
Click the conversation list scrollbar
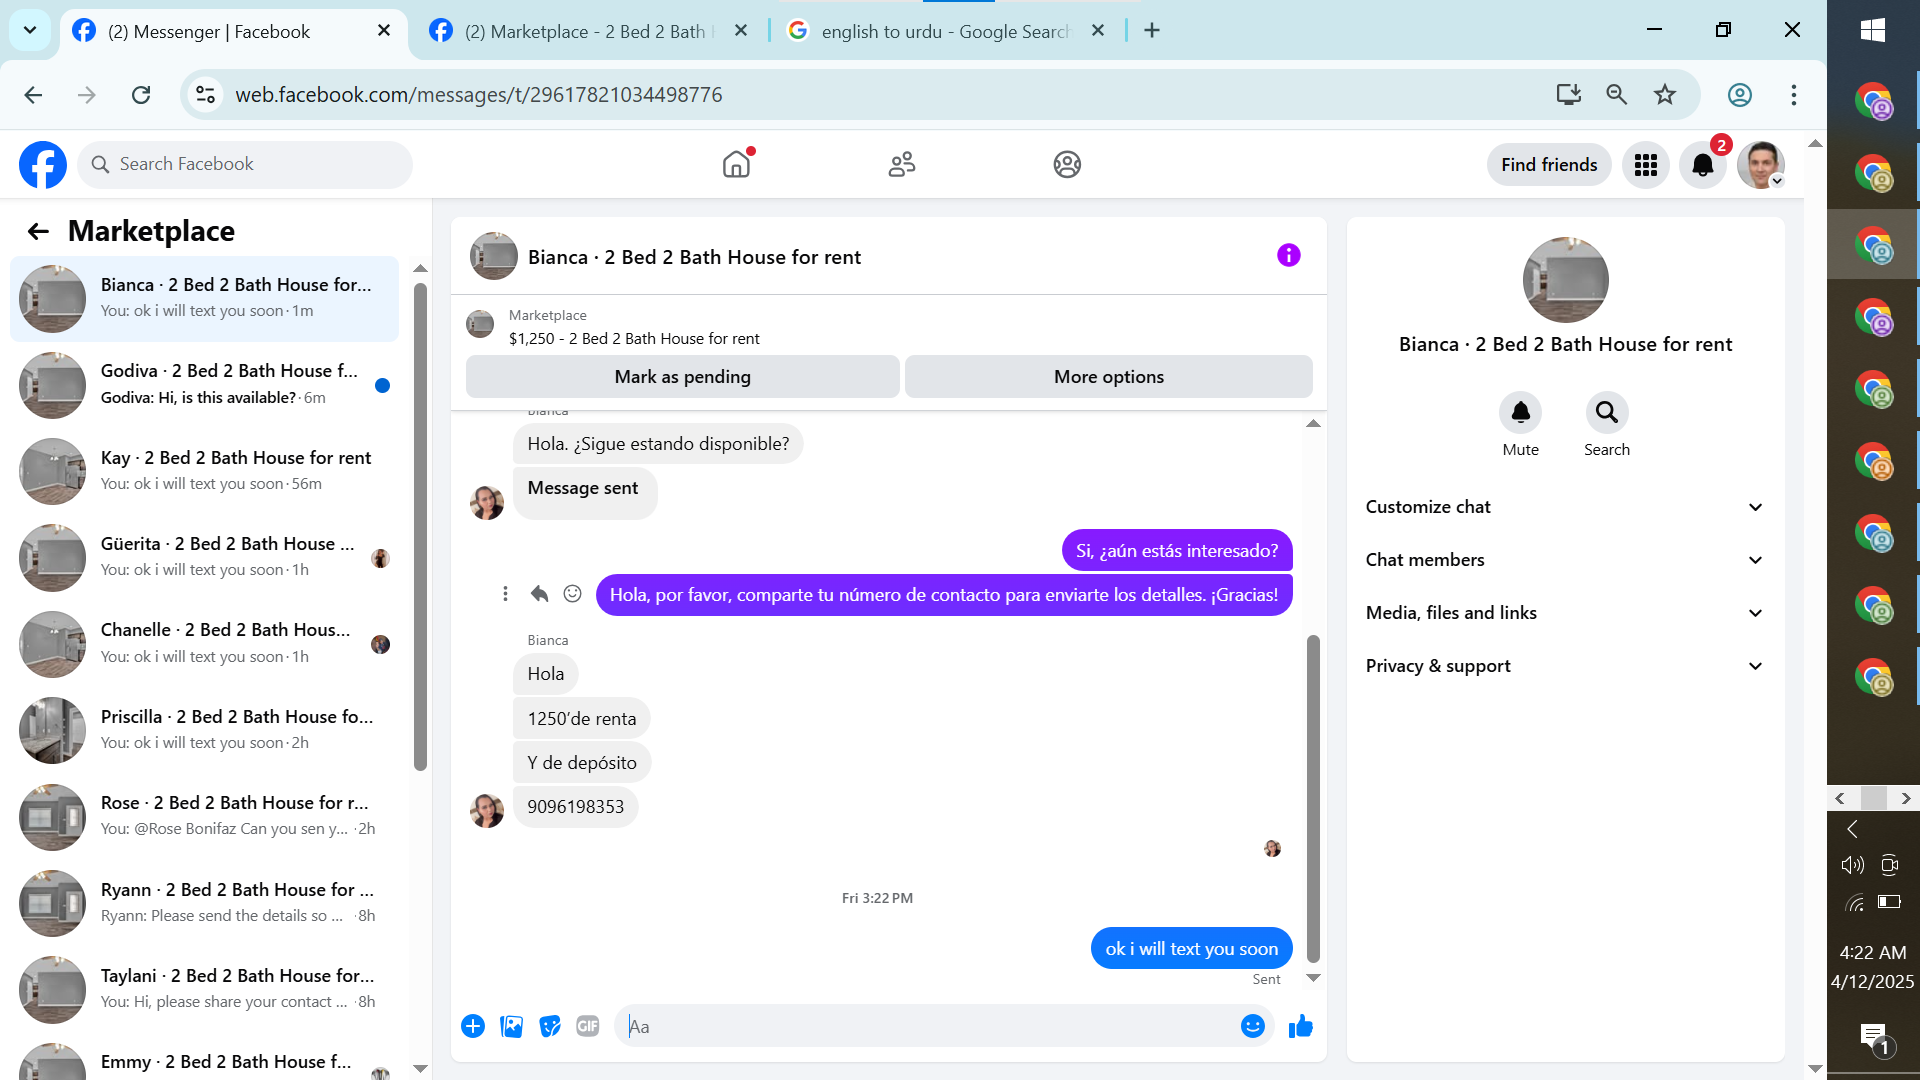pos(420,526)
